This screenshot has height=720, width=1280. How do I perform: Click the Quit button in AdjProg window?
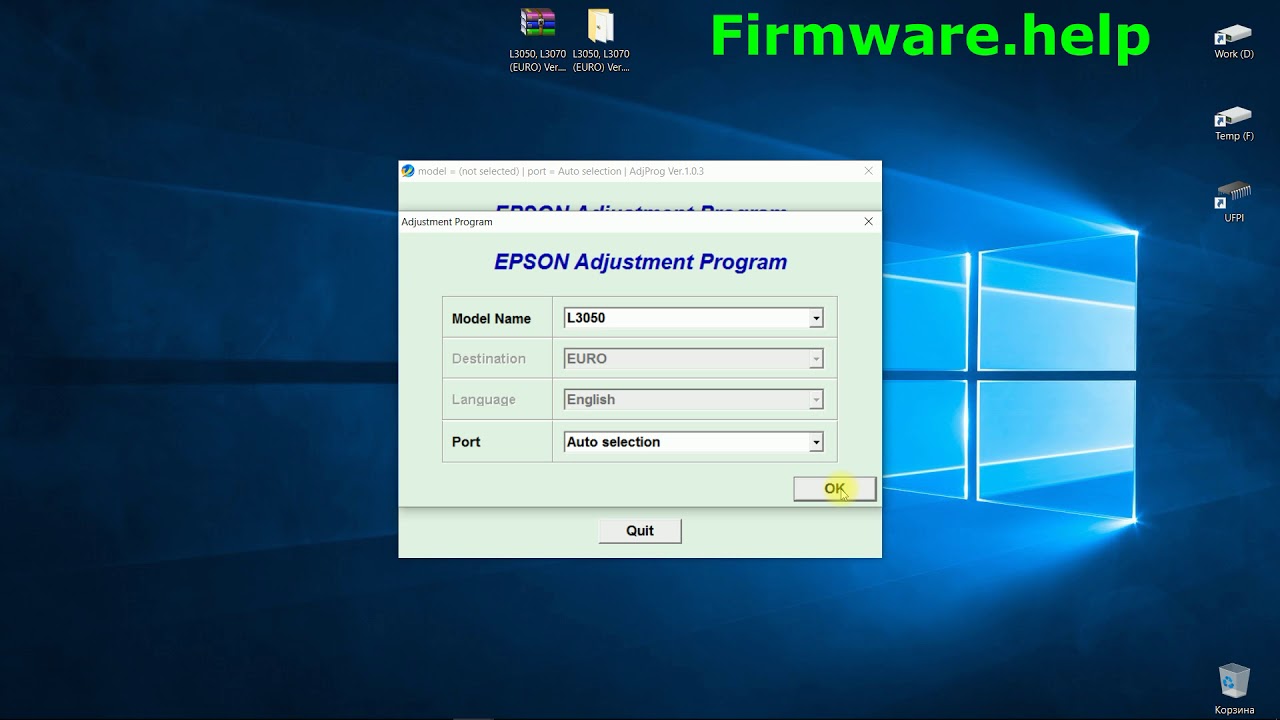pos(640,531)
